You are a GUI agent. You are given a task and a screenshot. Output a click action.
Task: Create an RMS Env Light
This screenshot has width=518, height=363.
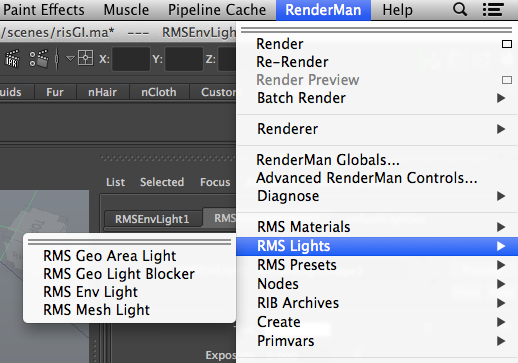(x=129, y=292)
